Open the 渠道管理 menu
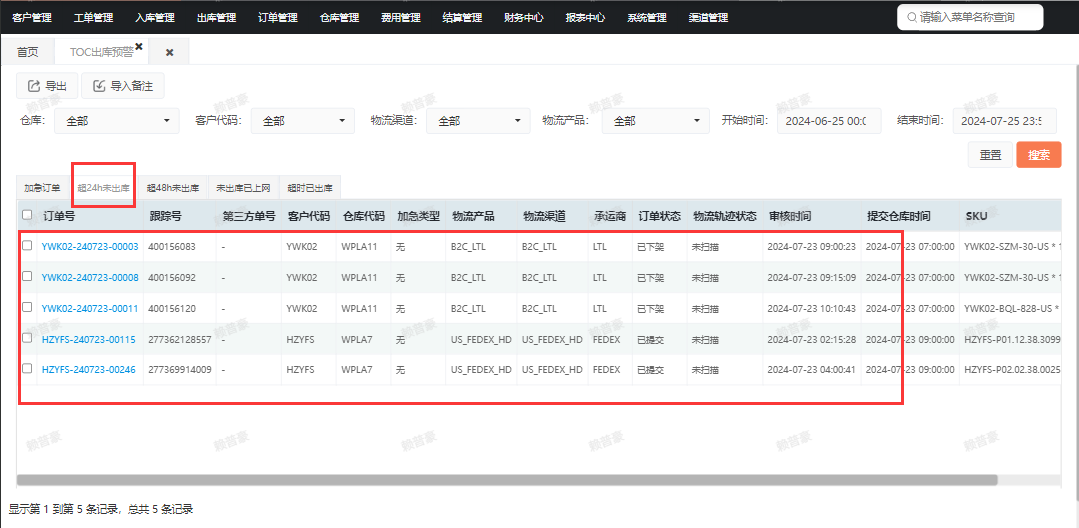The height and width of the screenshot is (528, 1079). click(x=709, y=18)
